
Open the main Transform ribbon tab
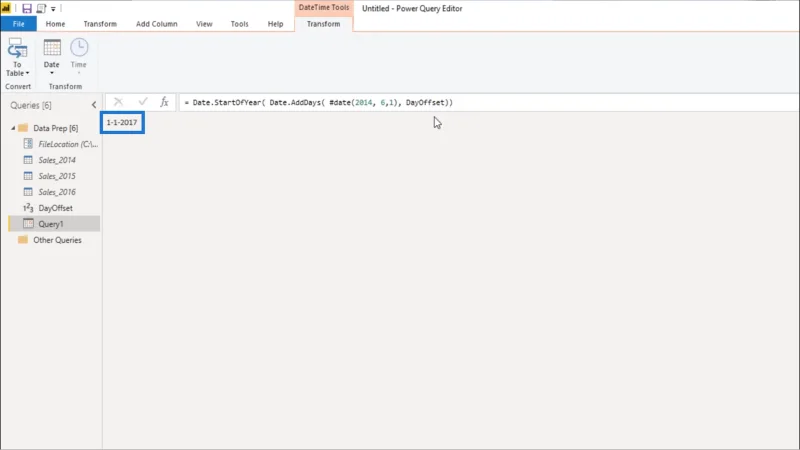[100, 24]
